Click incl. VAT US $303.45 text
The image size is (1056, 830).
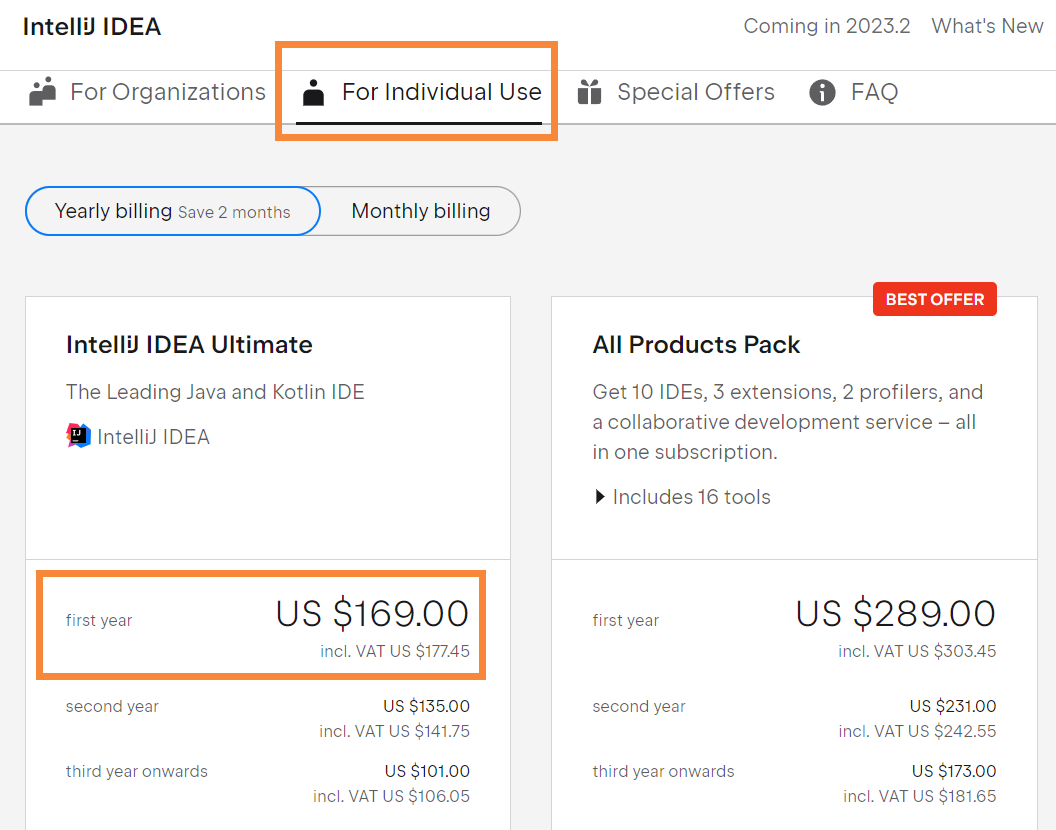917,651
